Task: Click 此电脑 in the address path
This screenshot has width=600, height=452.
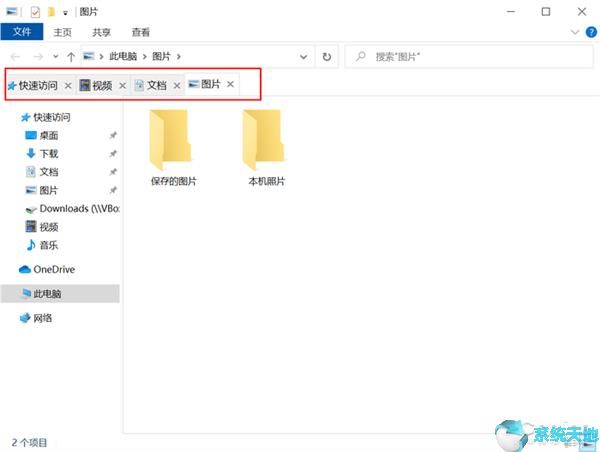Action: point(123,57)
